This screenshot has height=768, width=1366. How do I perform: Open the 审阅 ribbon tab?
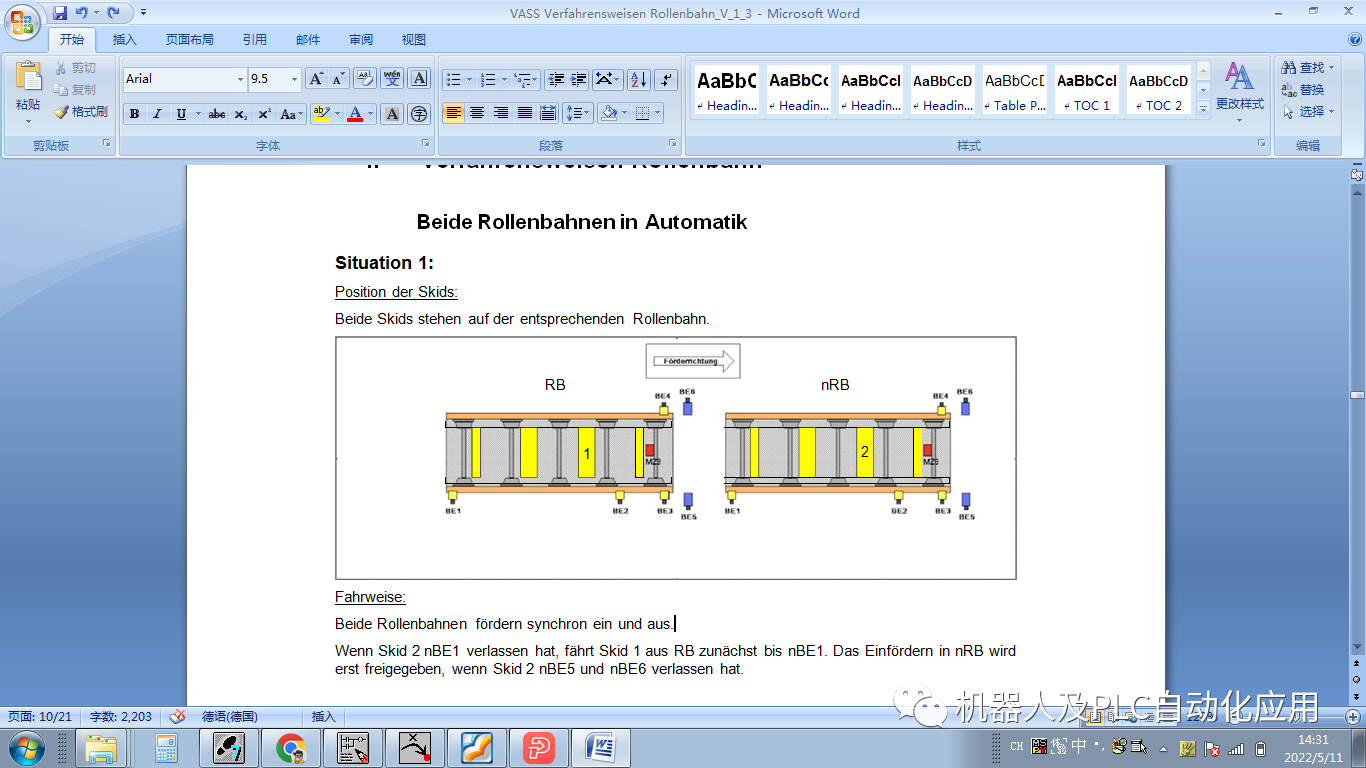point(360,39)
